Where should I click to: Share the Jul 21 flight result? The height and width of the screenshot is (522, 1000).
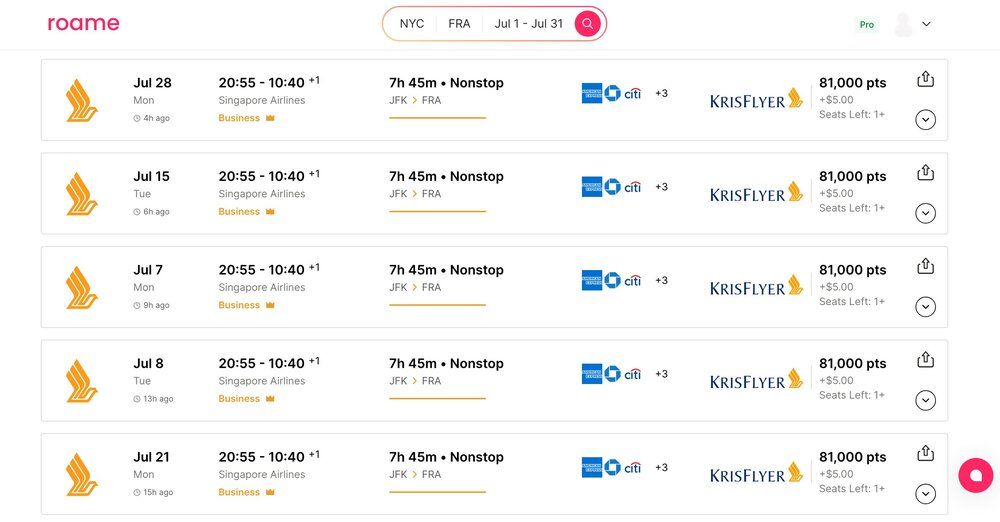tap(925, 453)
